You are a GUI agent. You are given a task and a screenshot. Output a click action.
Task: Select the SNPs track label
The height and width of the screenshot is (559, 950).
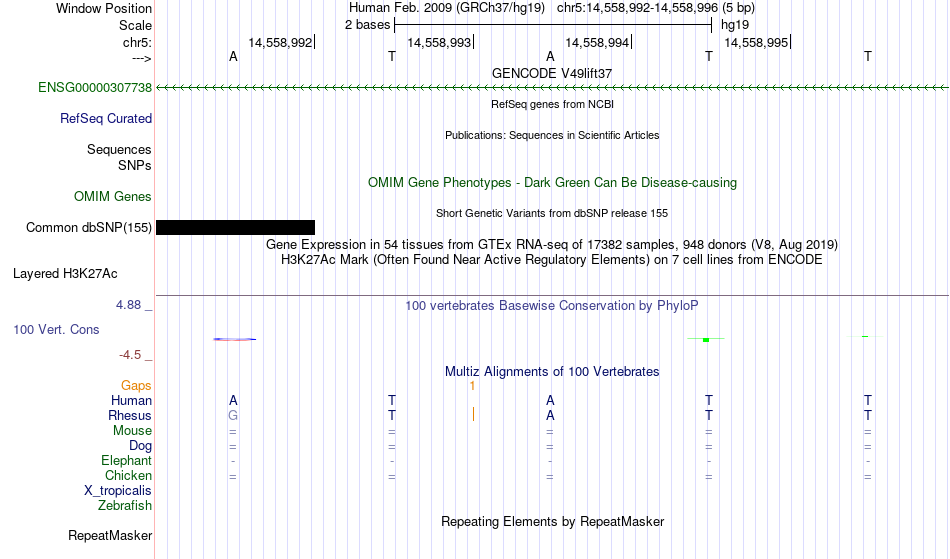[135, 165]
